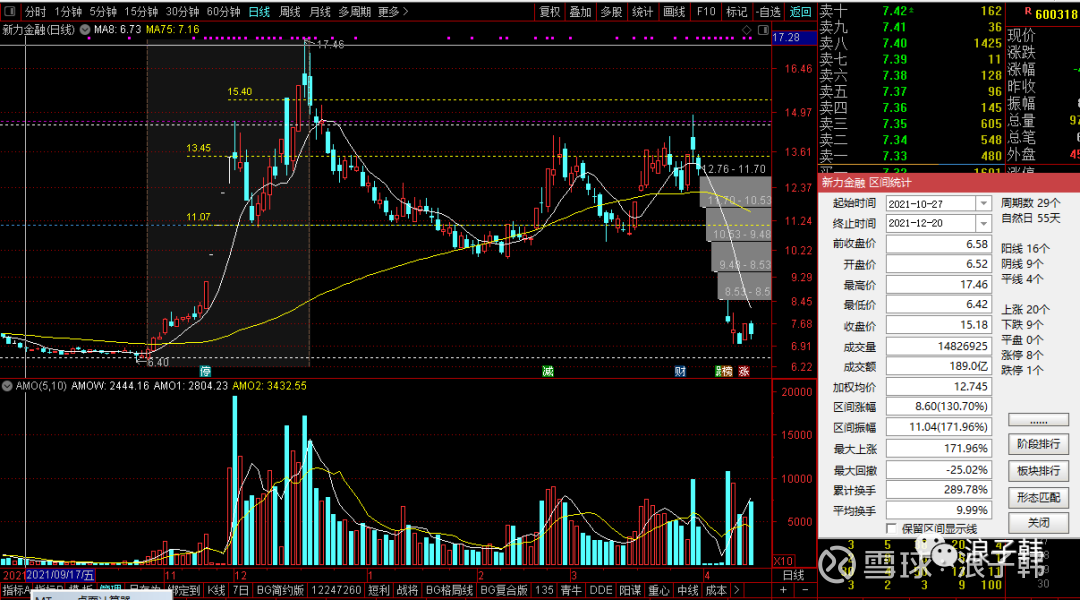Click the 停 marker below the chart
This screenshot has height=600, width=1080.
pos(205,372)
